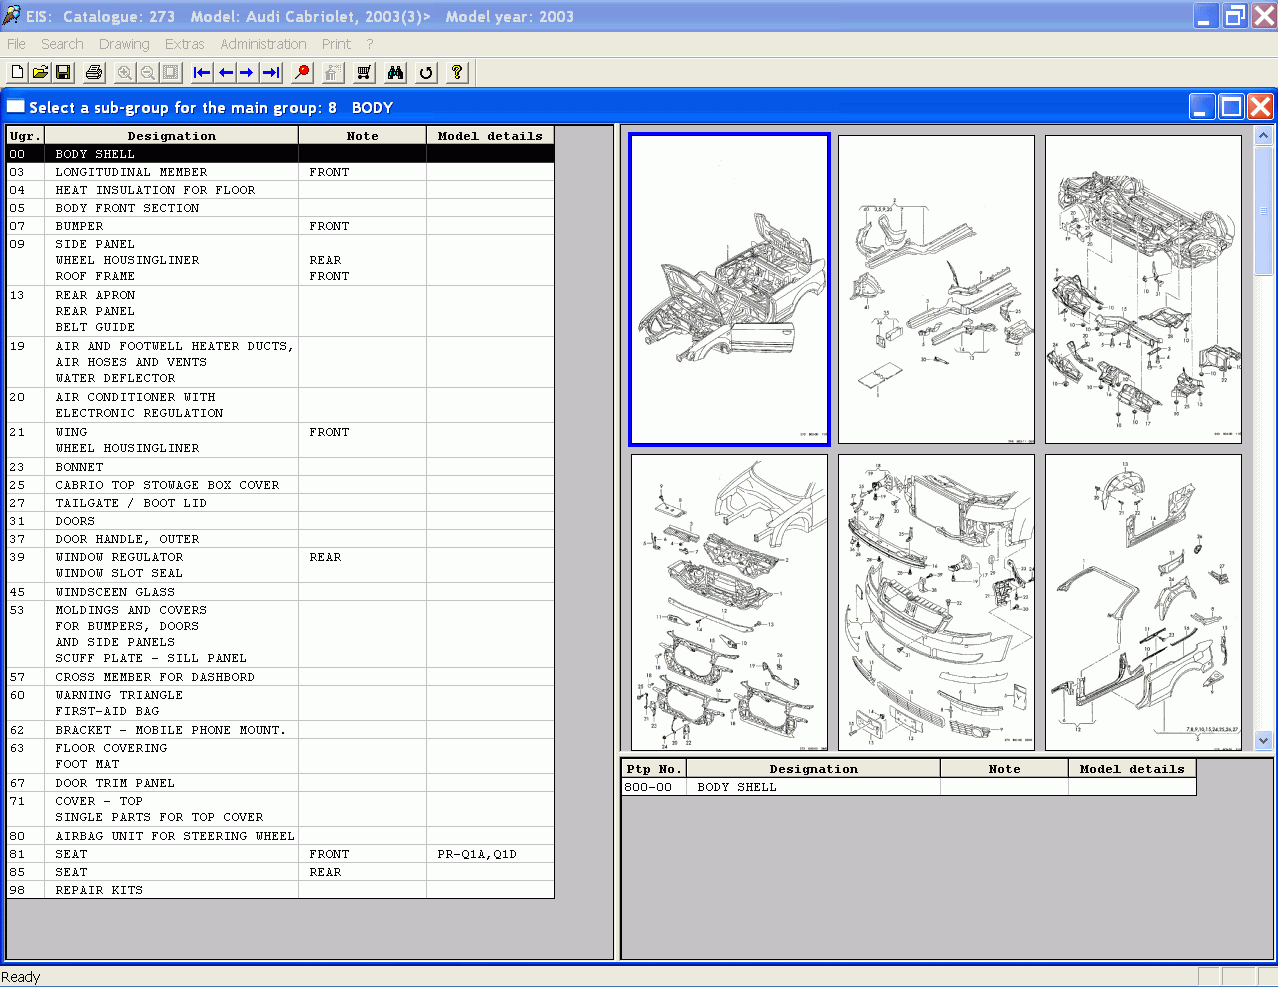Select DOOR HANDLE, OUTER row
The height and width of the screenshot is (987, 1278).
pyautogui.click(x=280, y=539)
